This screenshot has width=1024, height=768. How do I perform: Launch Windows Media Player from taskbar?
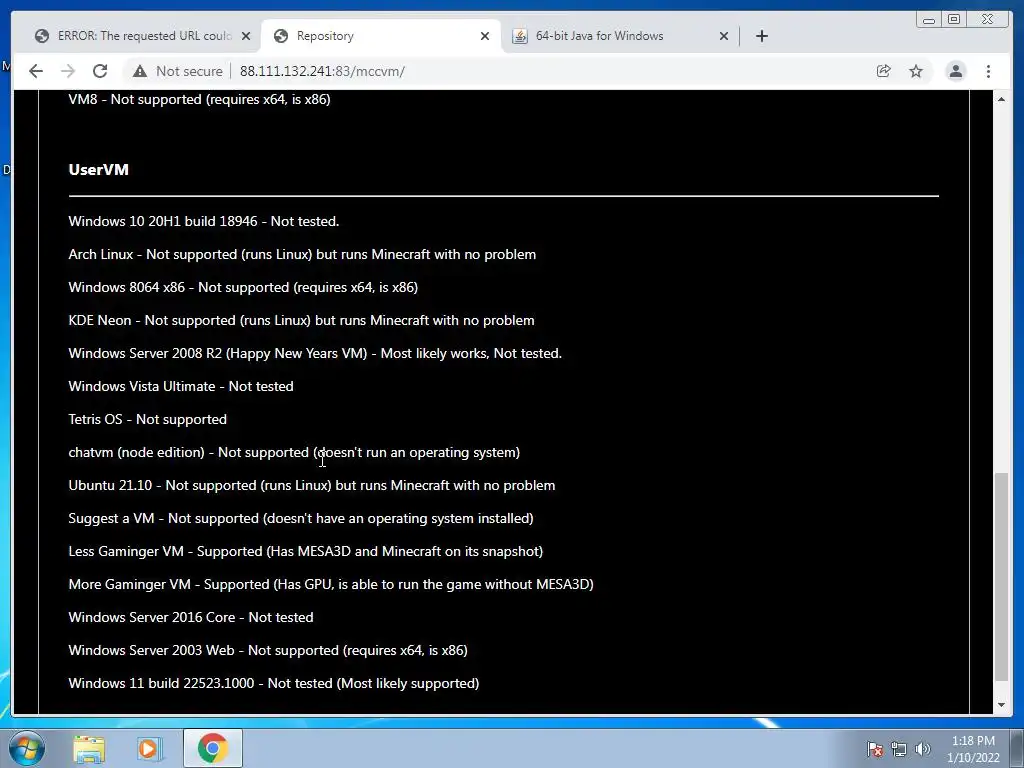click(150, 749)
